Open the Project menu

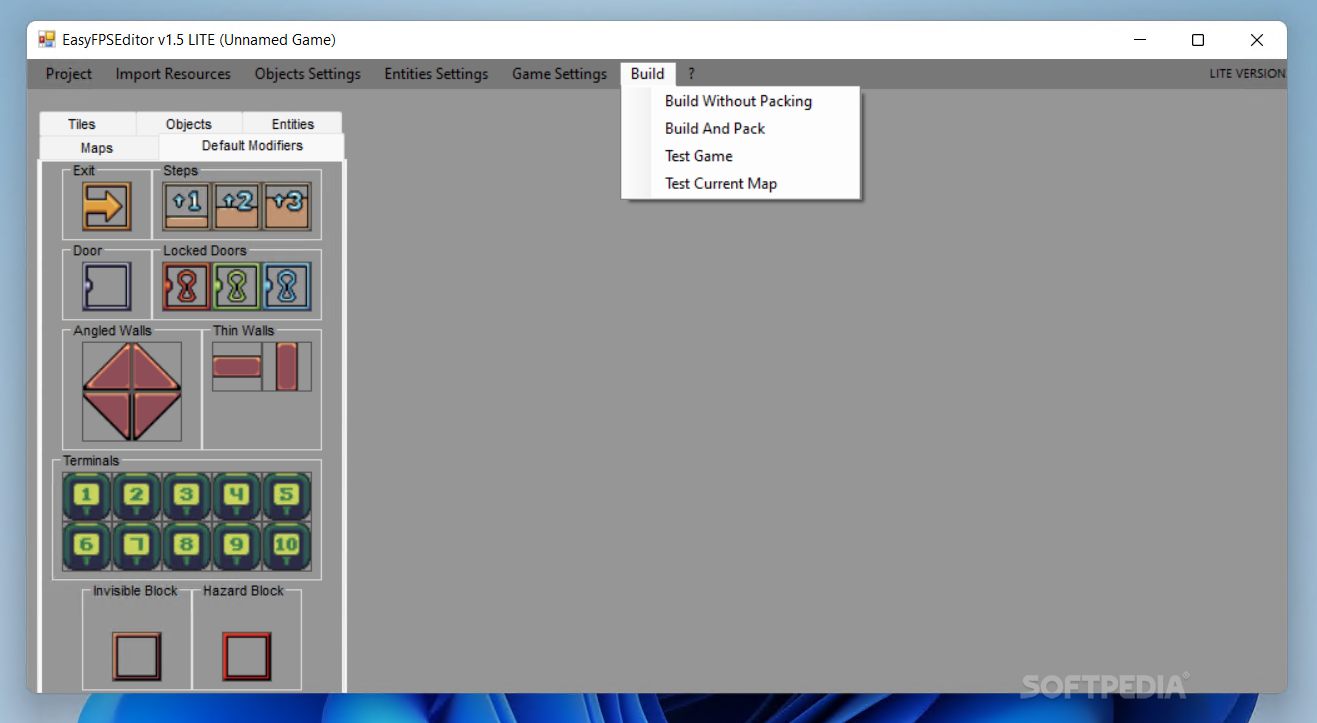click(69, 74)
